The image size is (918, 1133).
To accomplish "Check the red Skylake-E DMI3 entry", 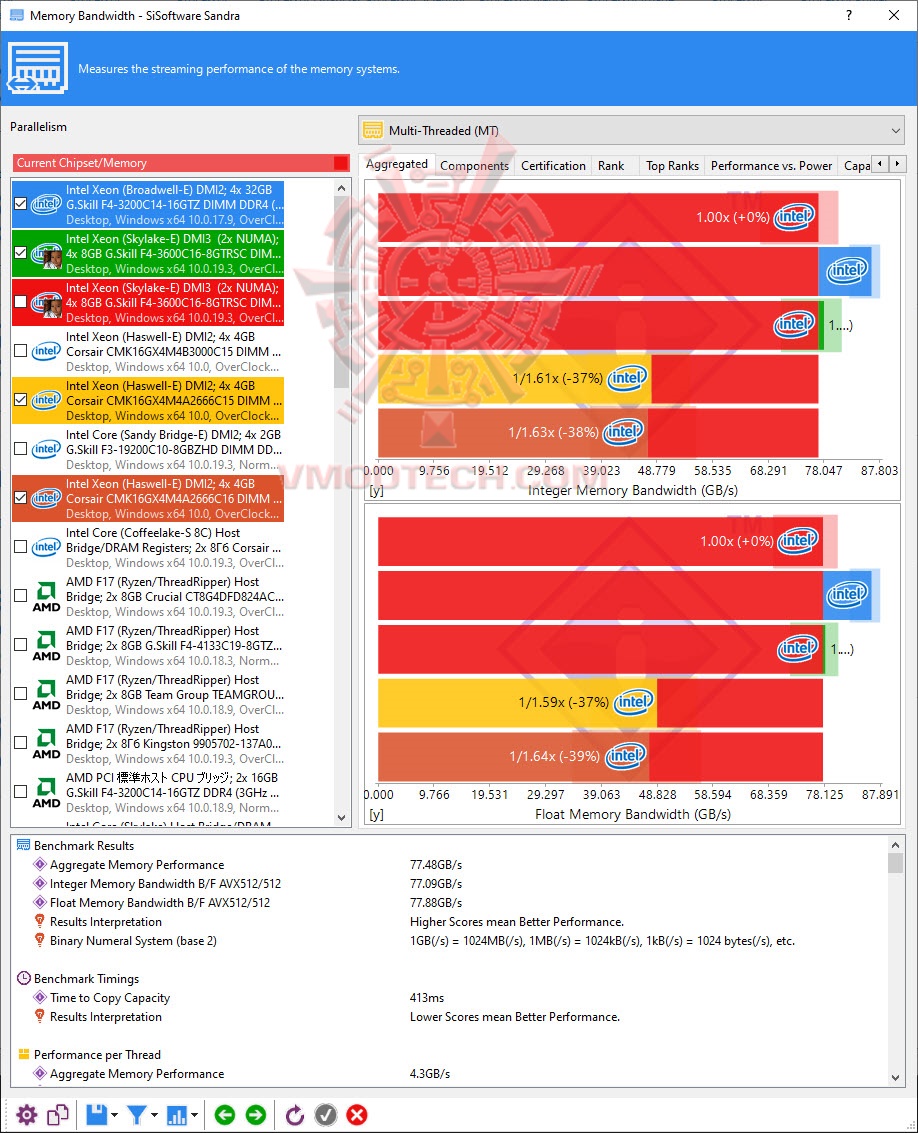I will (20, 302).
